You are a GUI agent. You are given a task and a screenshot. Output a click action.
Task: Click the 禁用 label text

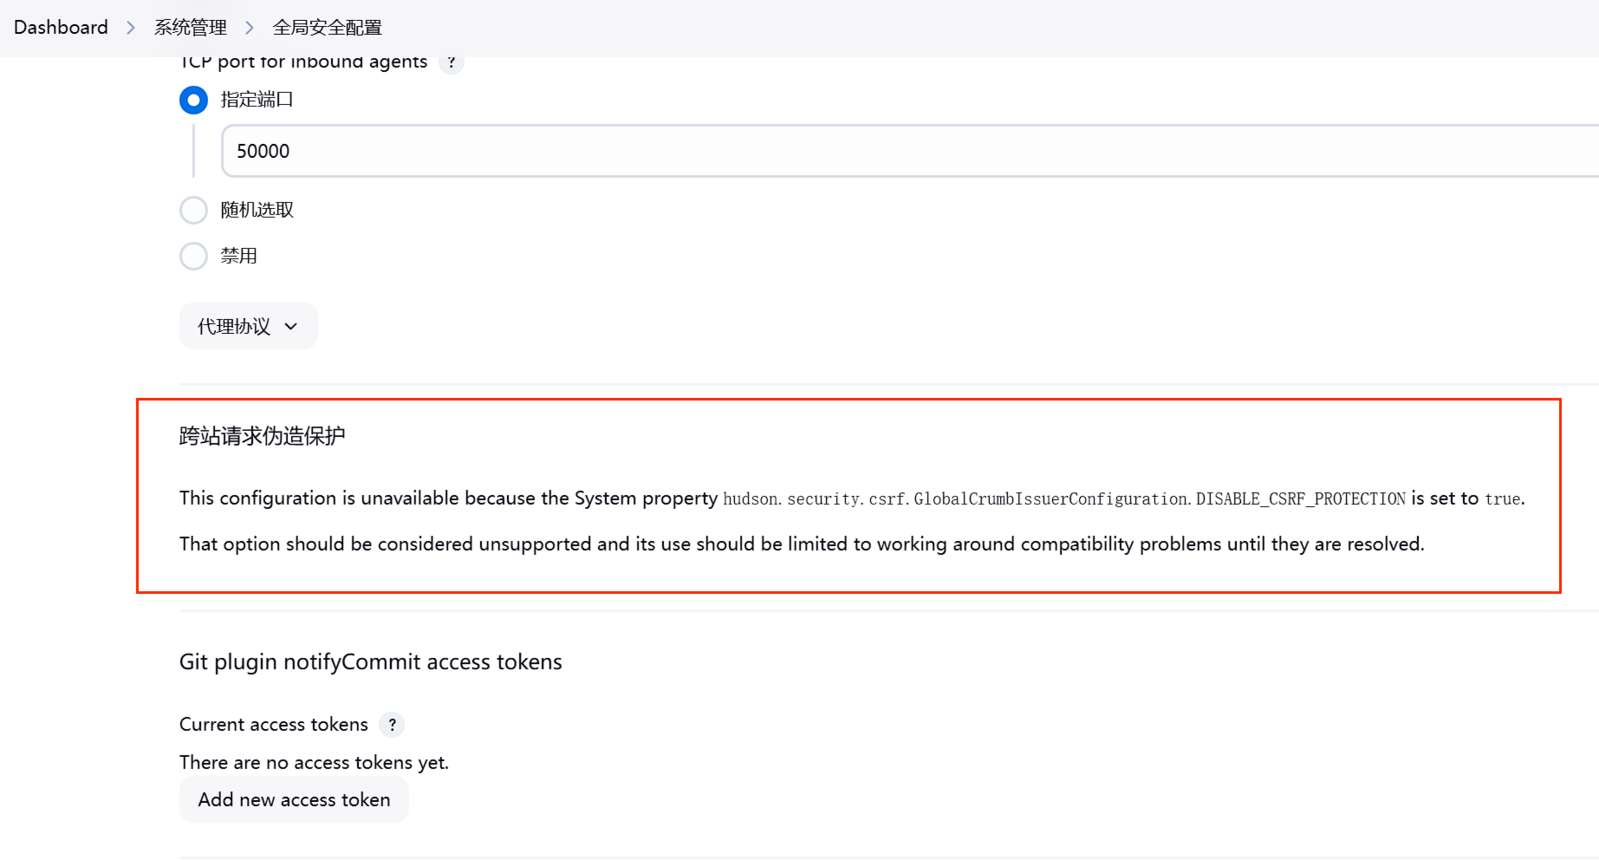[x=239, y=256]
